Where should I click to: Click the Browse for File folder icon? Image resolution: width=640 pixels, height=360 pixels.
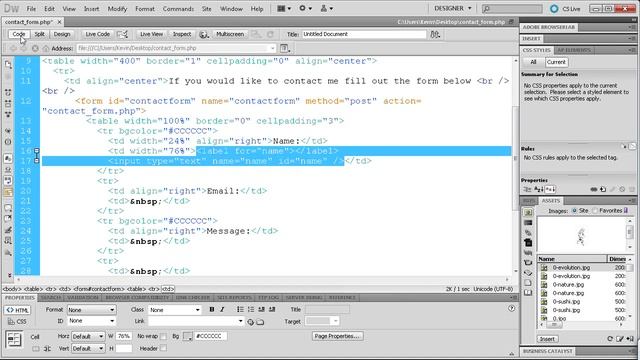point(260,322)
